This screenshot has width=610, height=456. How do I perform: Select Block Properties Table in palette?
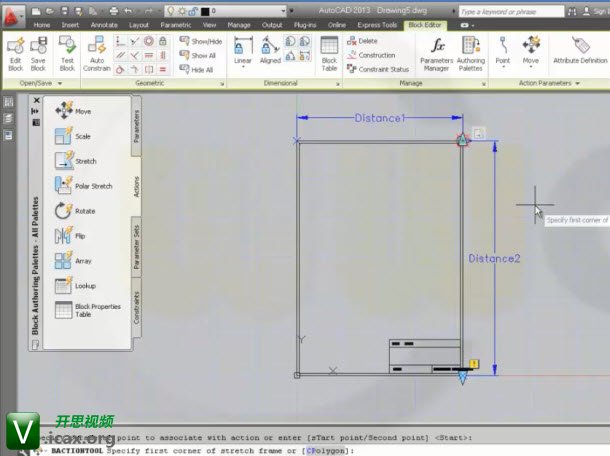coord(88,310)
